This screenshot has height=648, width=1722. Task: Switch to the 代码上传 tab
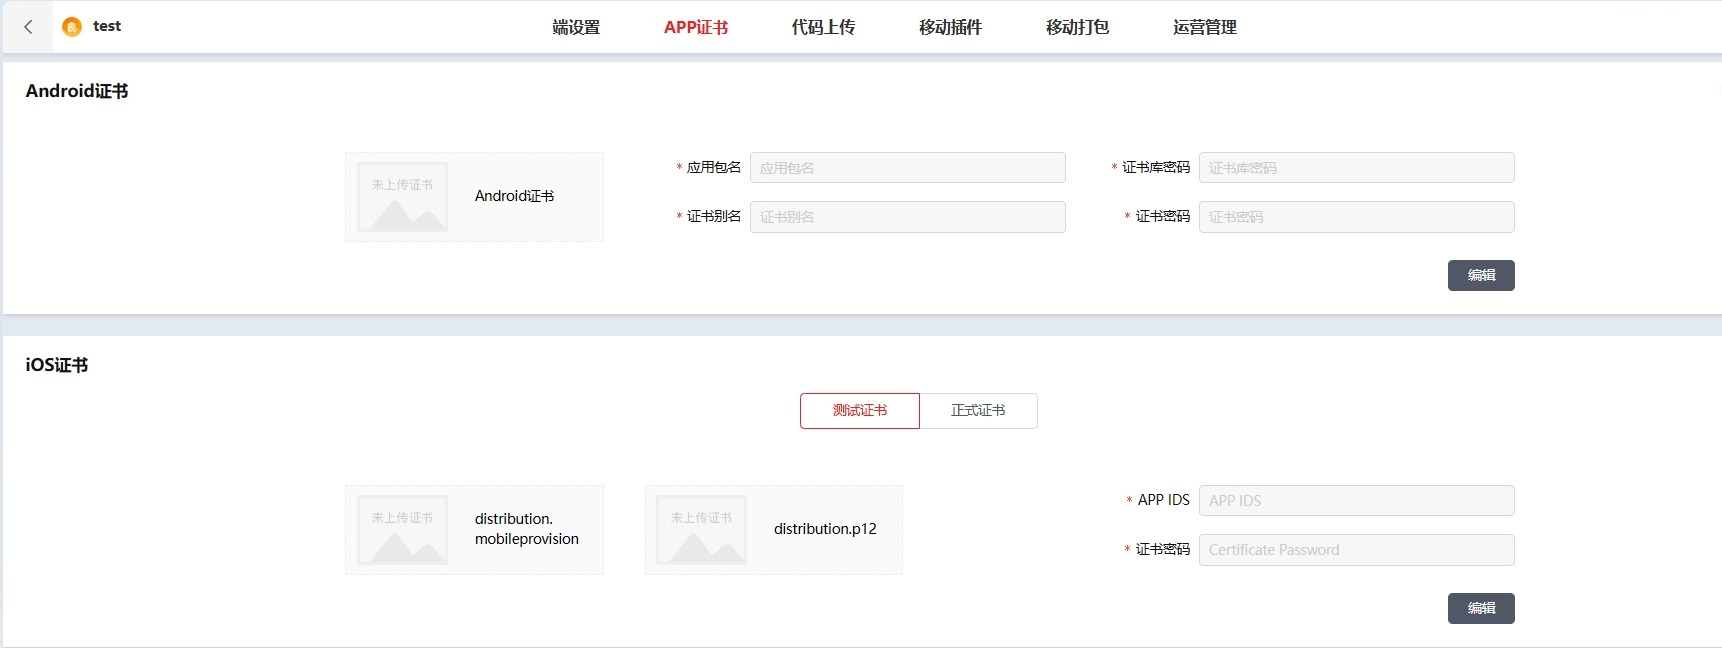tap(823, 27)
